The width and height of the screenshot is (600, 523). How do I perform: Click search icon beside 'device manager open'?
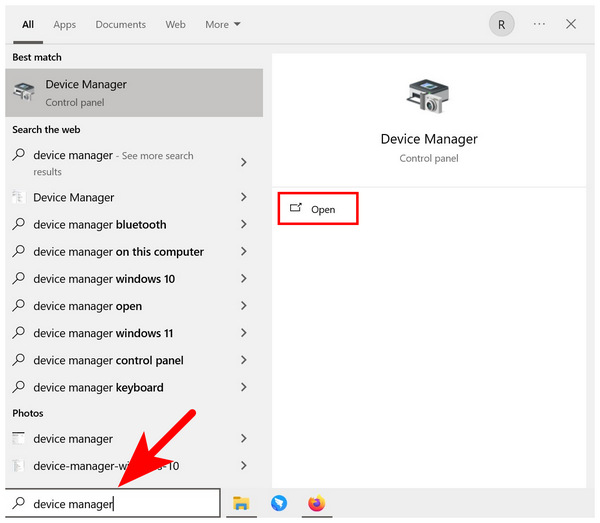coord(18,305)
